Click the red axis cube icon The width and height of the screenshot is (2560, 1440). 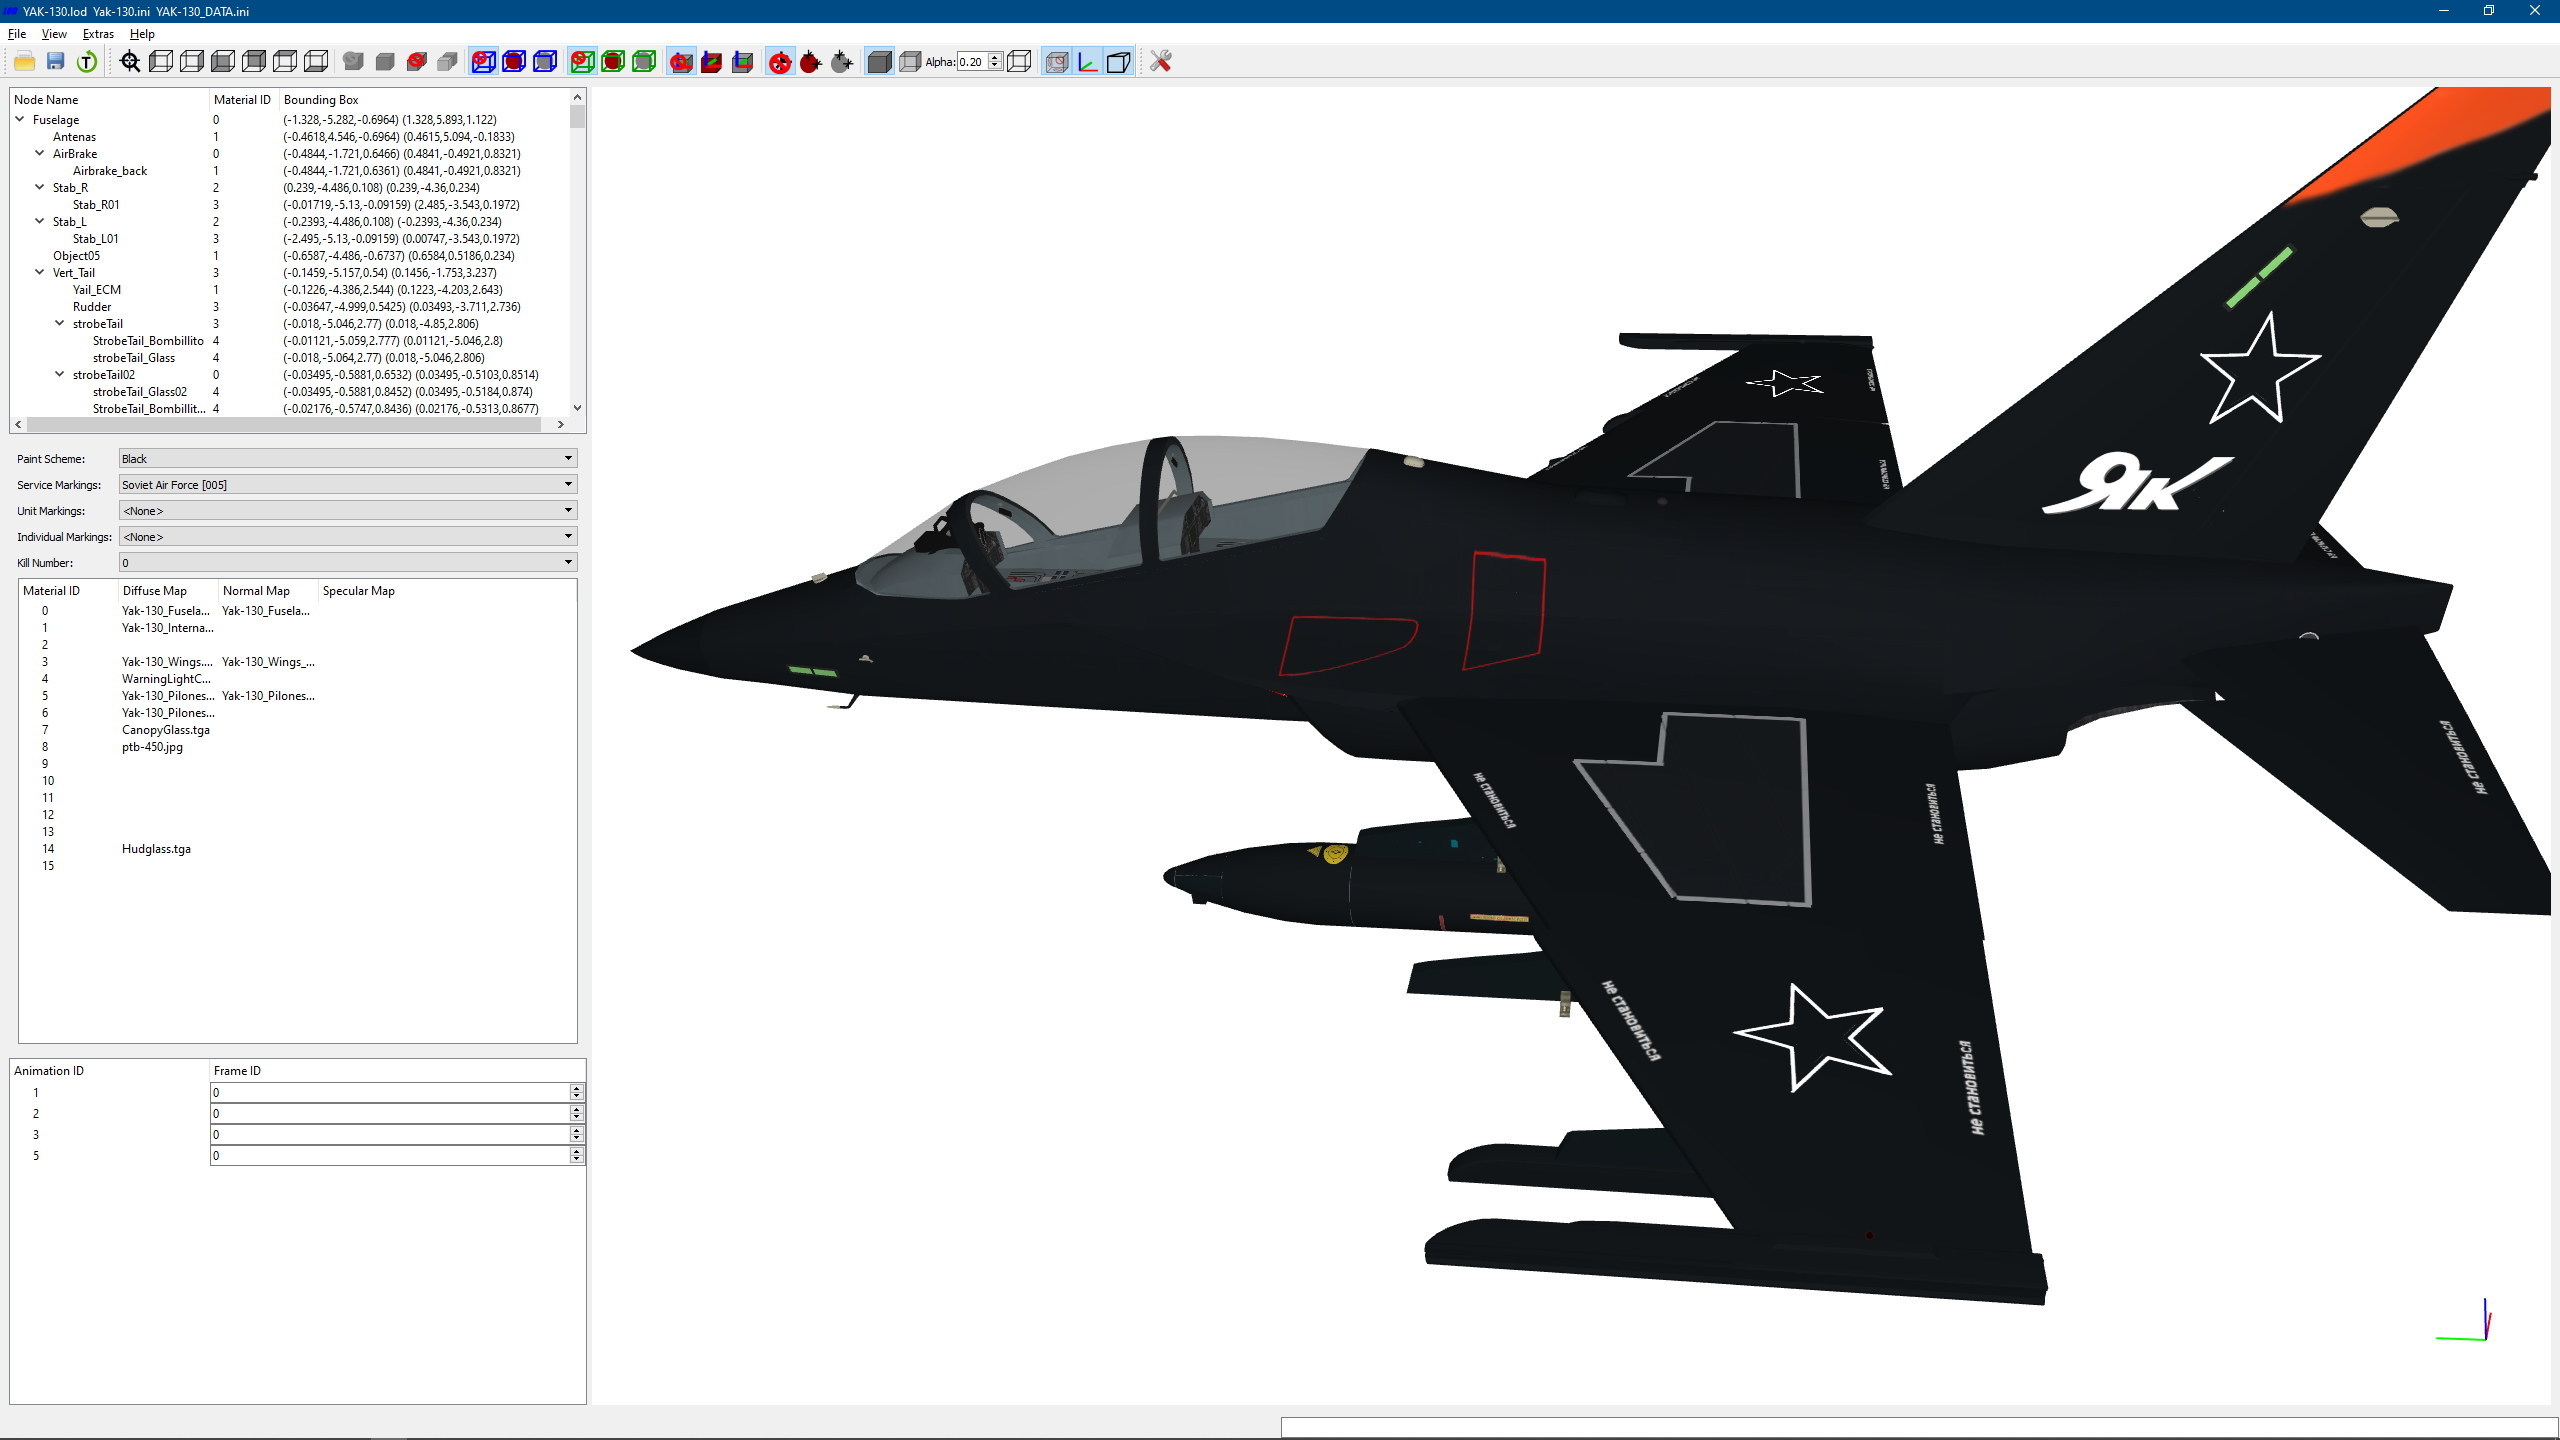(x=712, y=62)
